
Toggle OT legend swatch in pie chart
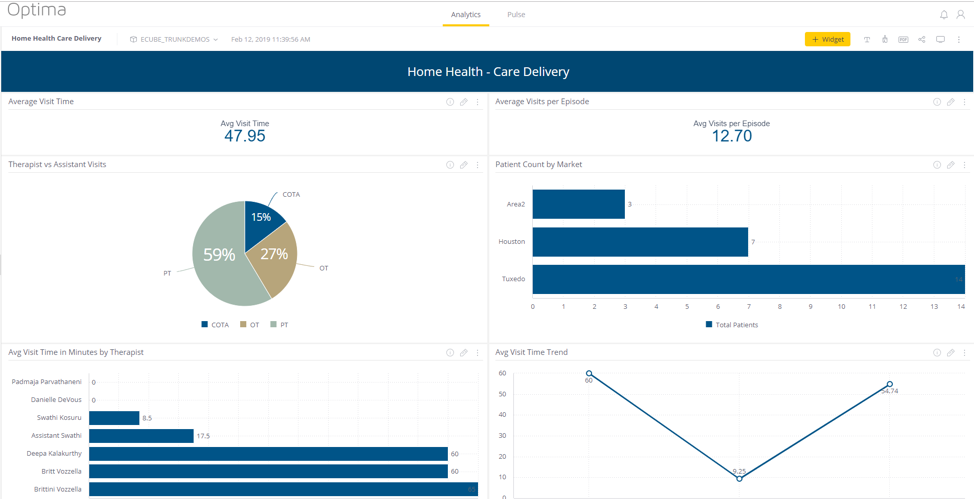tap(242, 324)
